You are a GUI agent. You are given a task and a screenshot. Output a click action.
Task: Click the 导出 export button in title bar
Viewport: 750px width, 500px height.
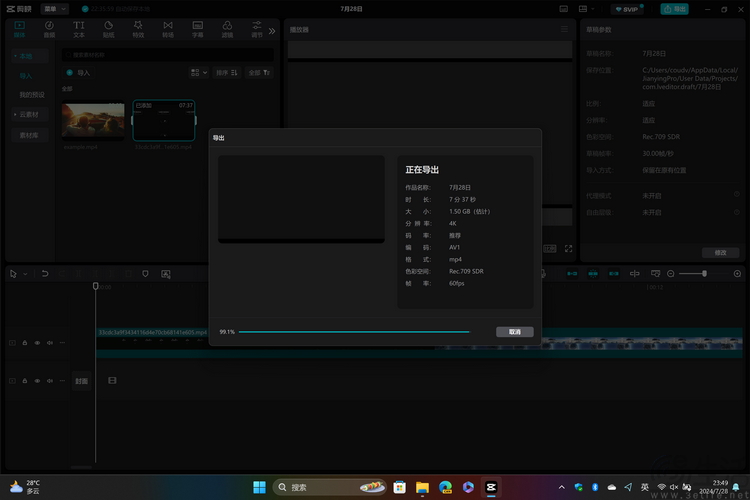point(674,9)
